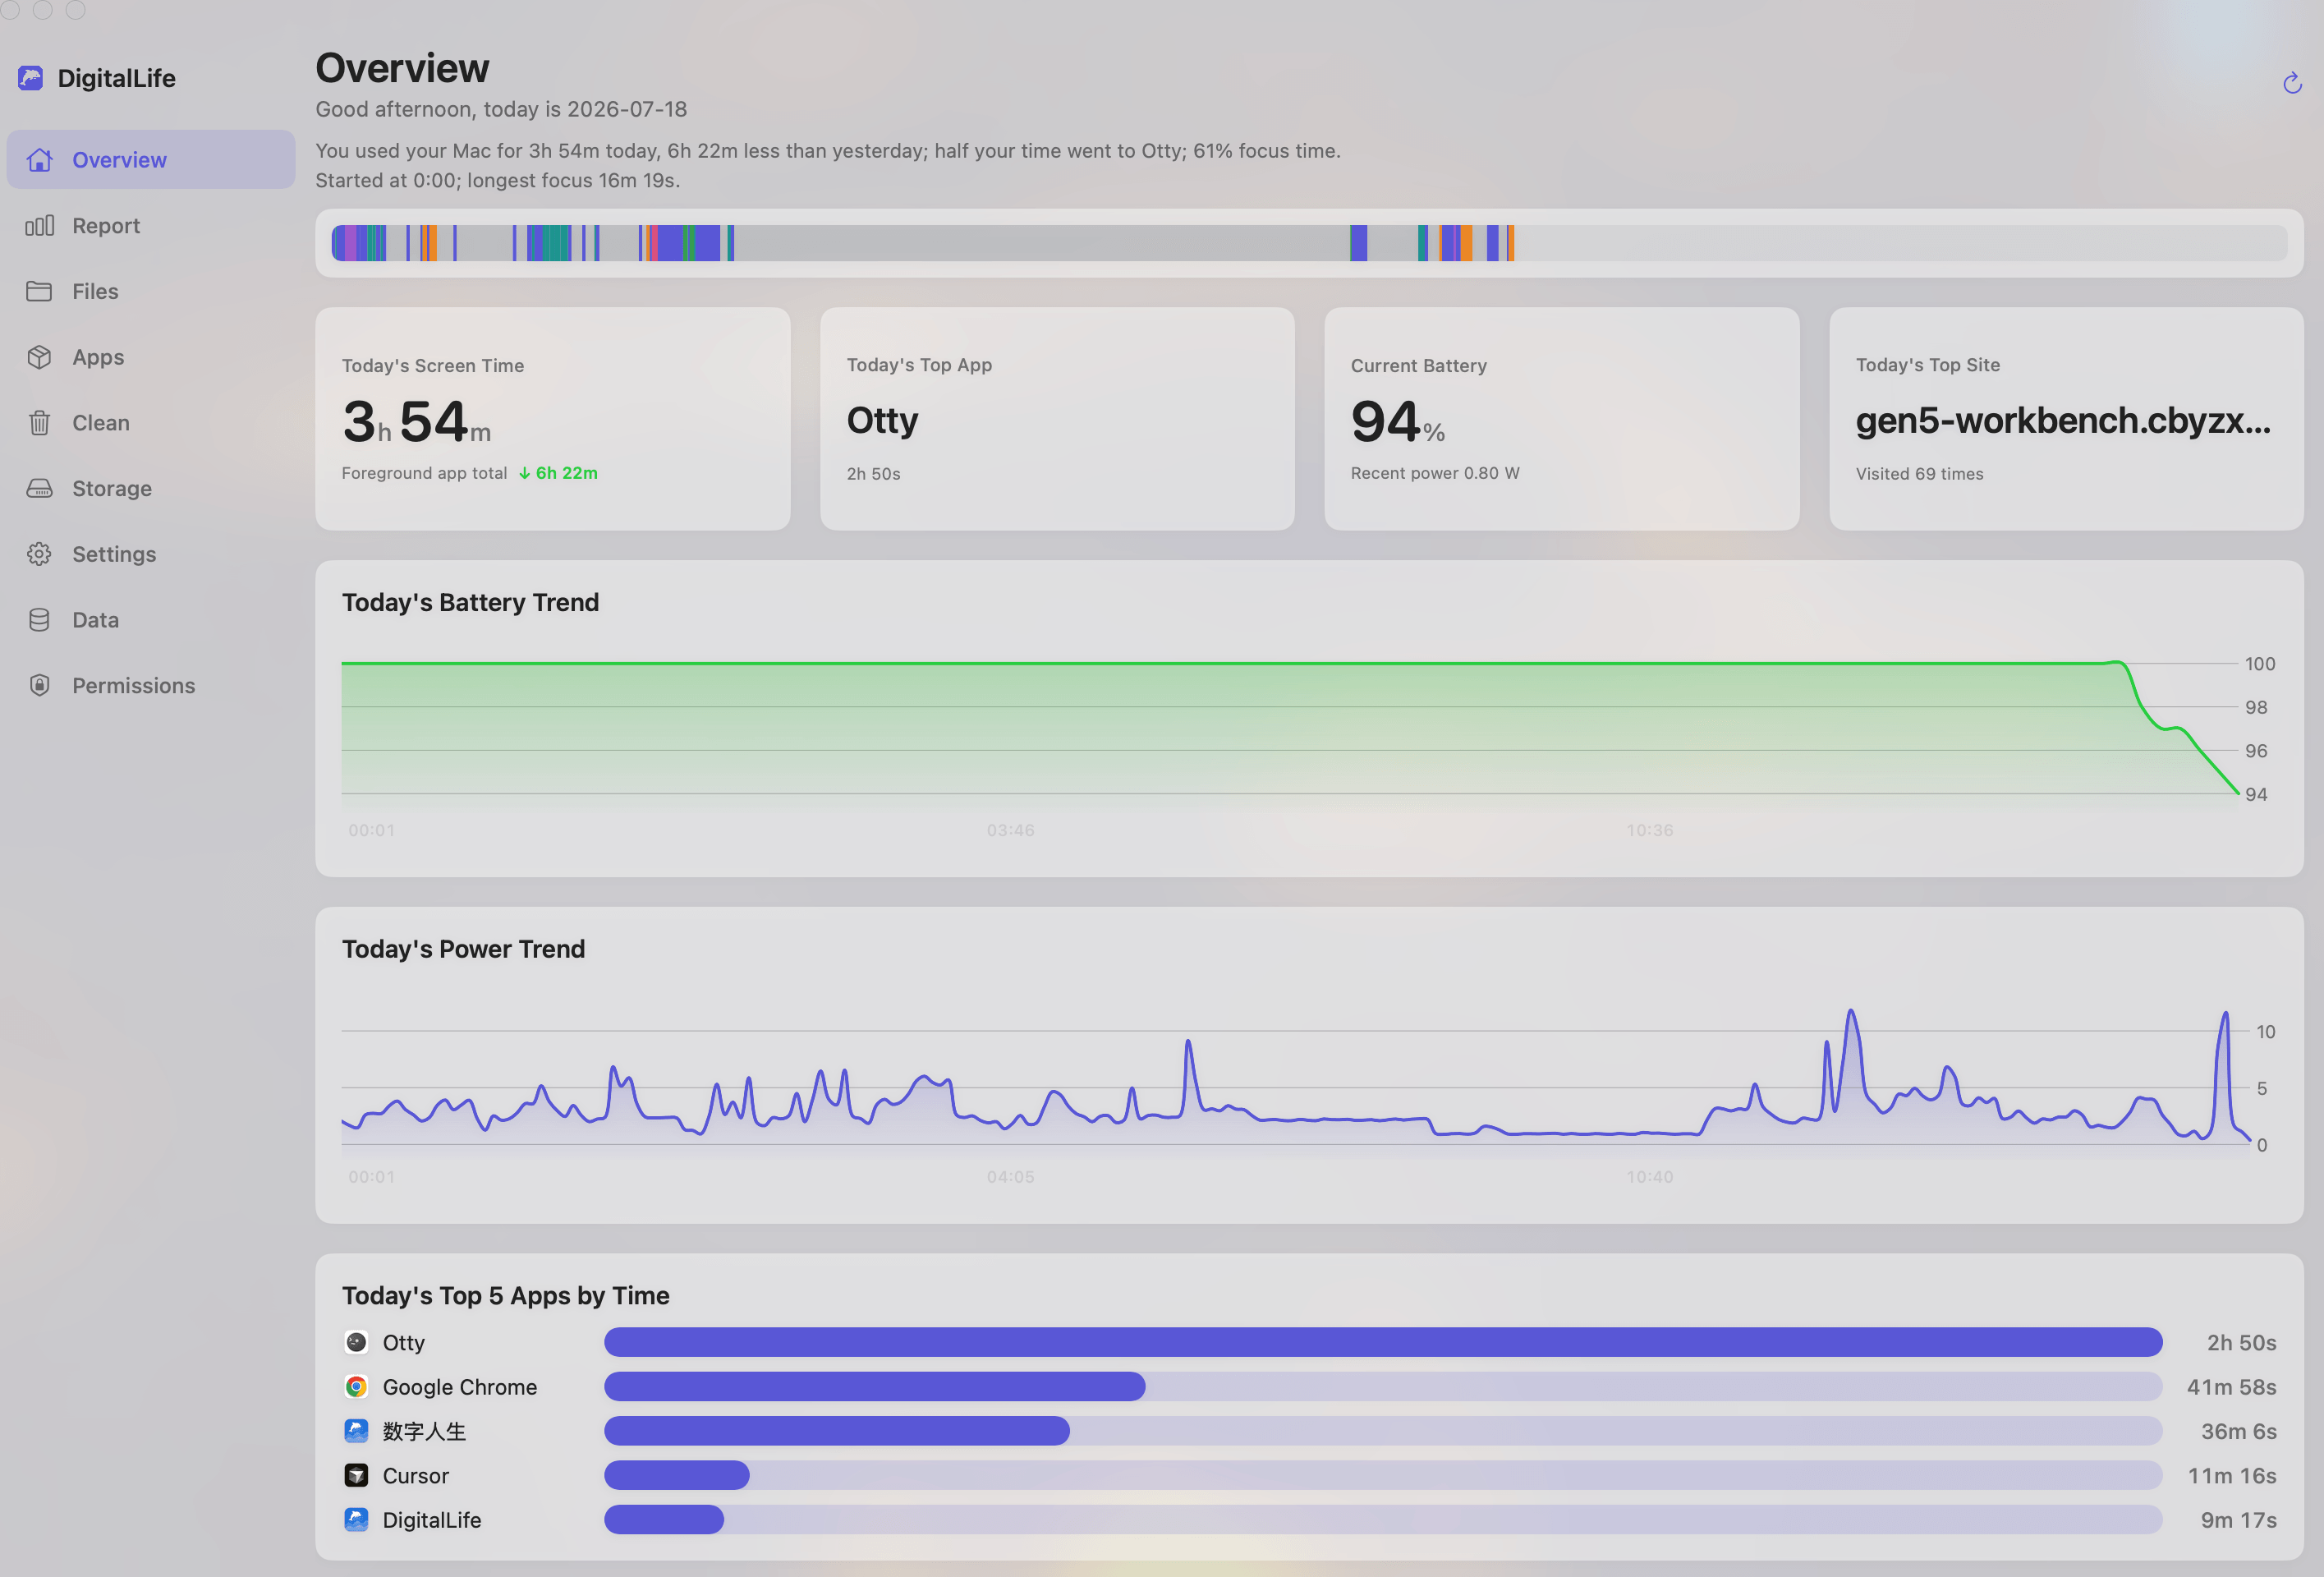Click the 'Recent power 0.80 W' text
The image size is (2324, 1577).
pyautogui.click(x=1435, y=473)
